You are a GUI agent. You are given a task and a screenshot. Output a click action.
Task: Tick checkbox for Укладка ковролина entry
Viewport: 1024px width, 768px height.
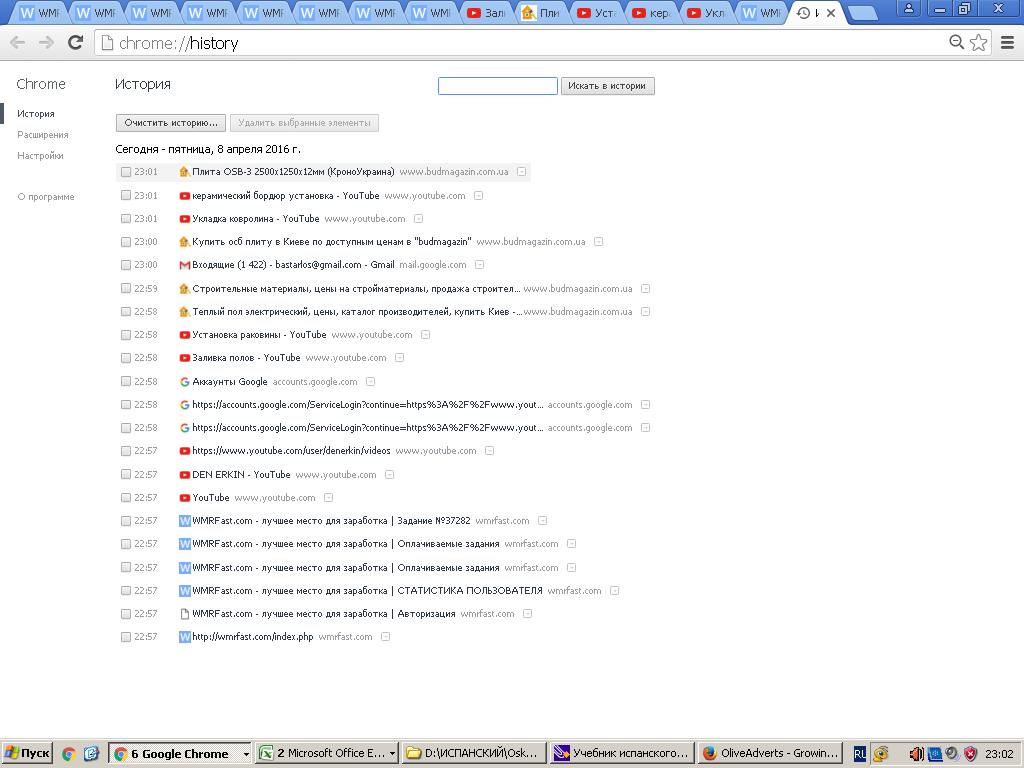[125, 219]
